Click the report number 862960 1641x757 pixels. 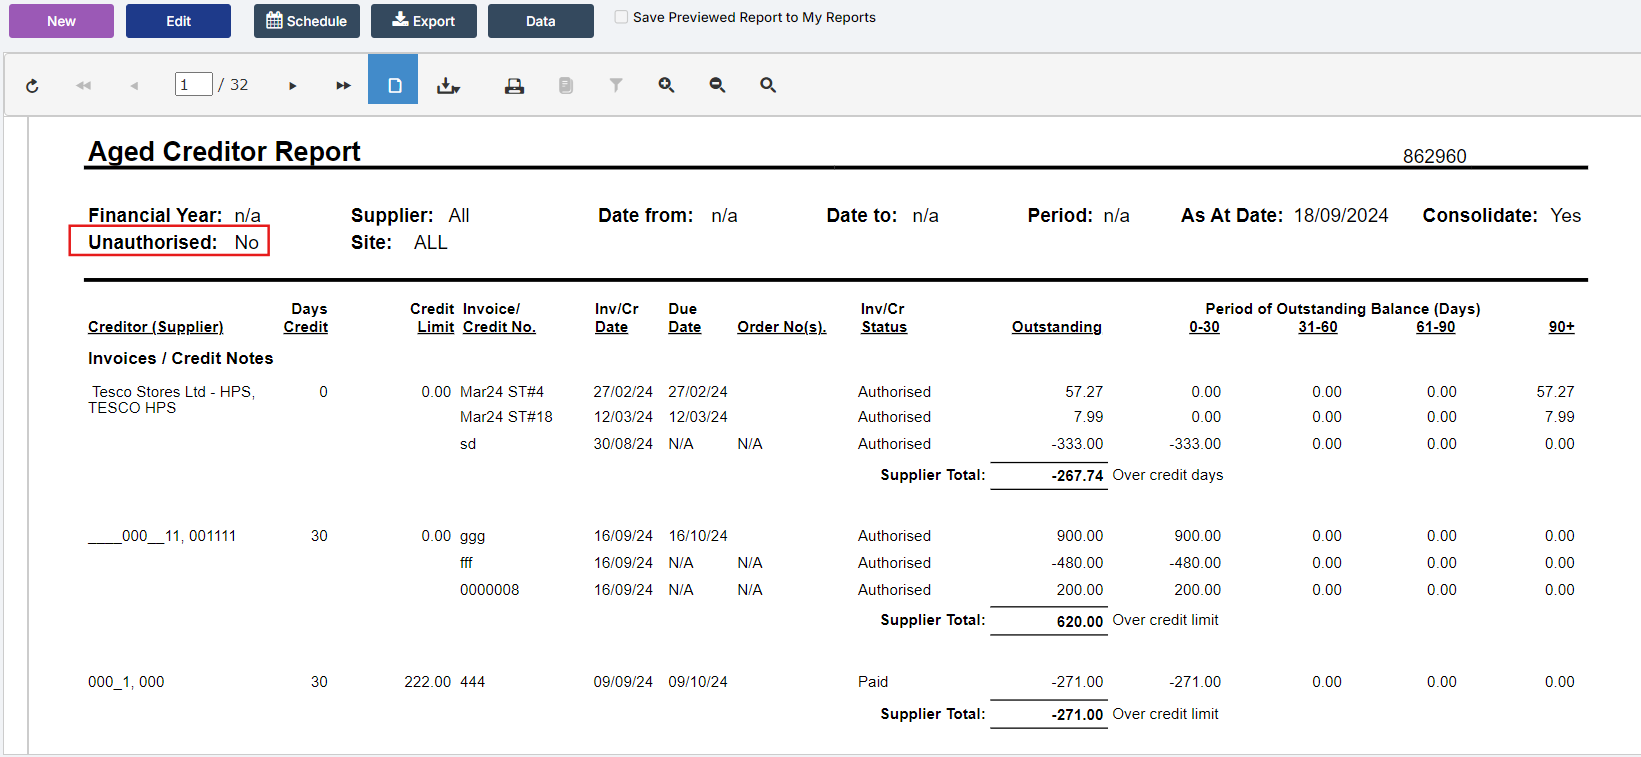pos(1434,156)
